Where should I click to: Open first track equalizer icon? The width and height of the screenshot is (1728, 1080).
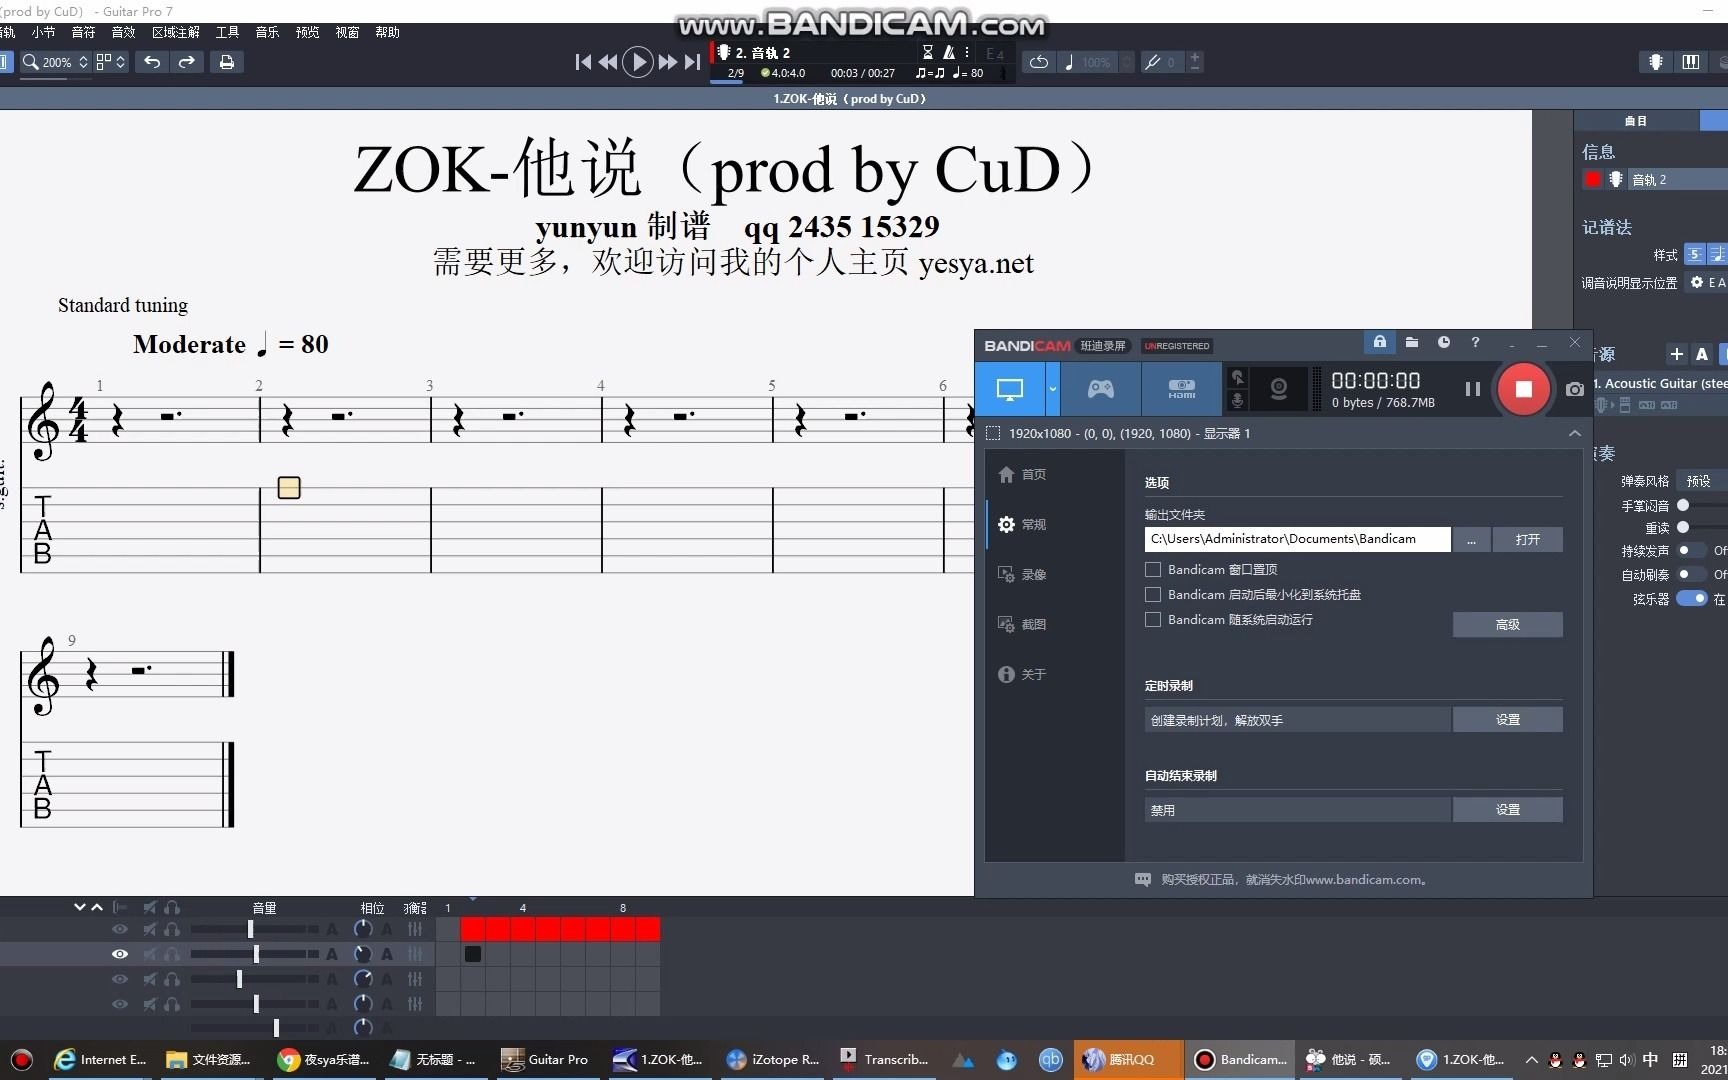click(415, 929)
